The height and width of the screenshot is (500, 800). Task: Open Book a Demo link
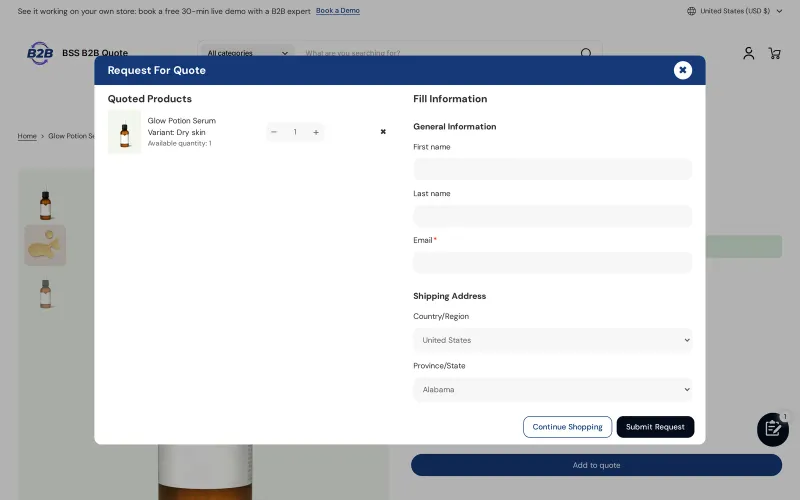[x=338, y=11]
